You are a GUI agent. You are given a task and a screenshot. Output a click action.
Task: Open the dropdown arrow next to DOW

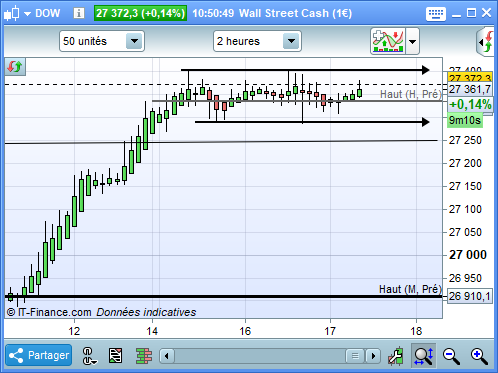[27, 14]
